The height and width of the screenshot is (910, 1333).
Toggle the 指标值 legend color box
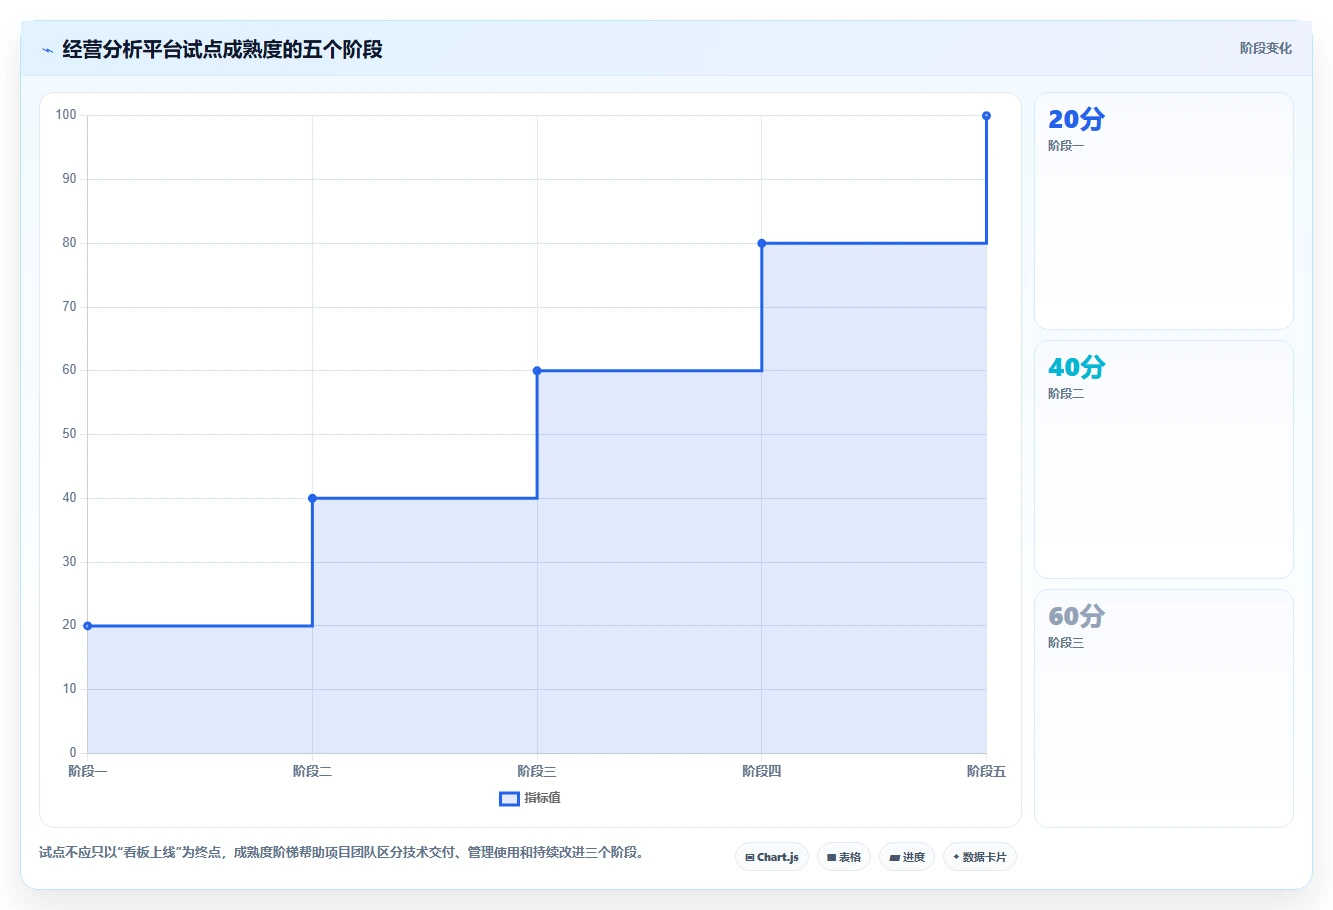point(509,798)
